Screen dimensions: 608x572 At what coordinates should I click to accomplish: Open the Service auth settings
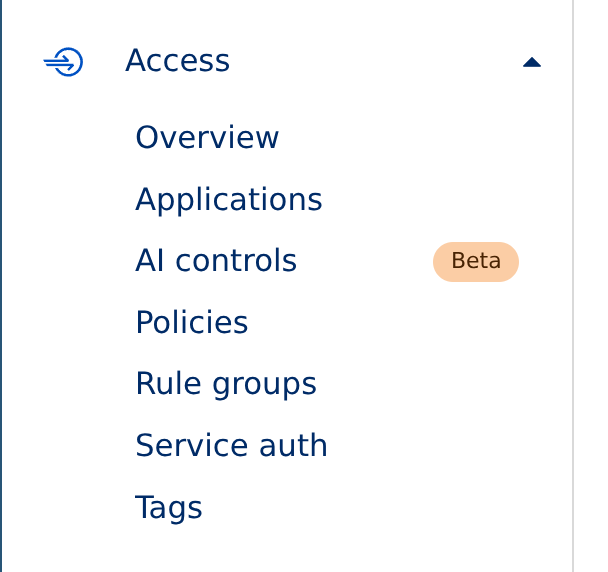click(231, 446)
